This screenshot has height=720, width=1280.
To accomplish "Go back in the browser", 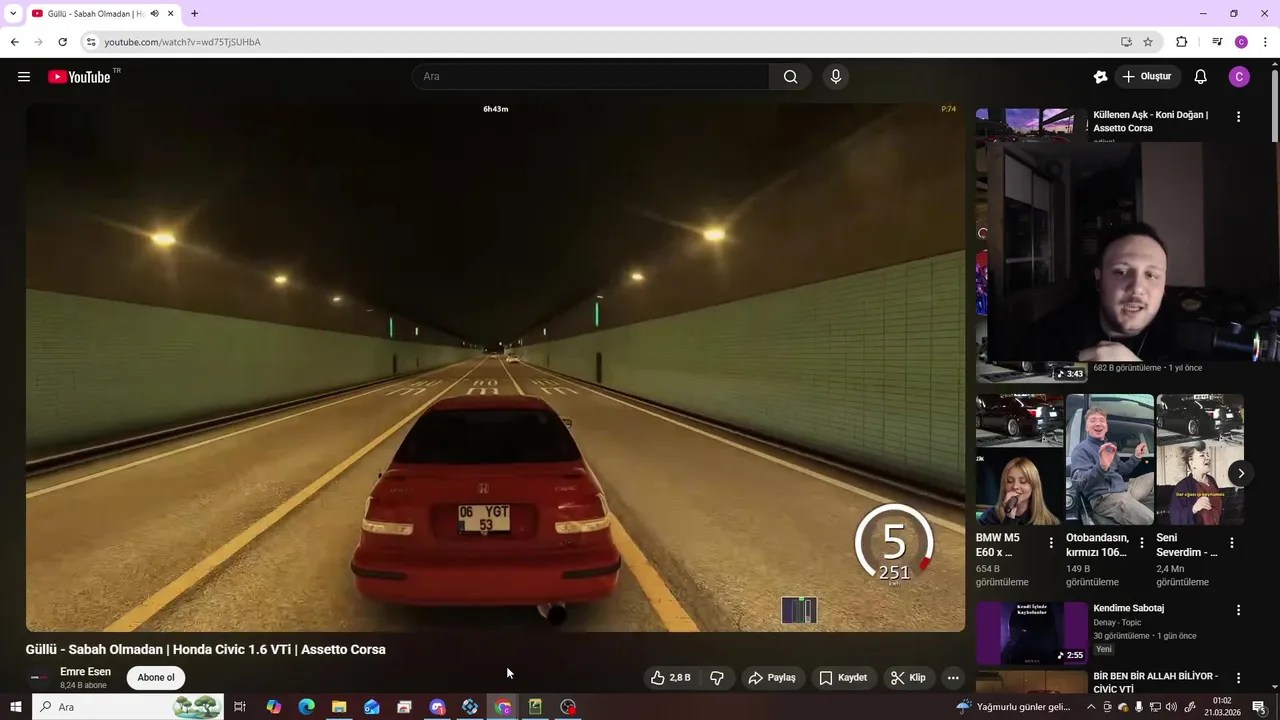I will 14,42.
